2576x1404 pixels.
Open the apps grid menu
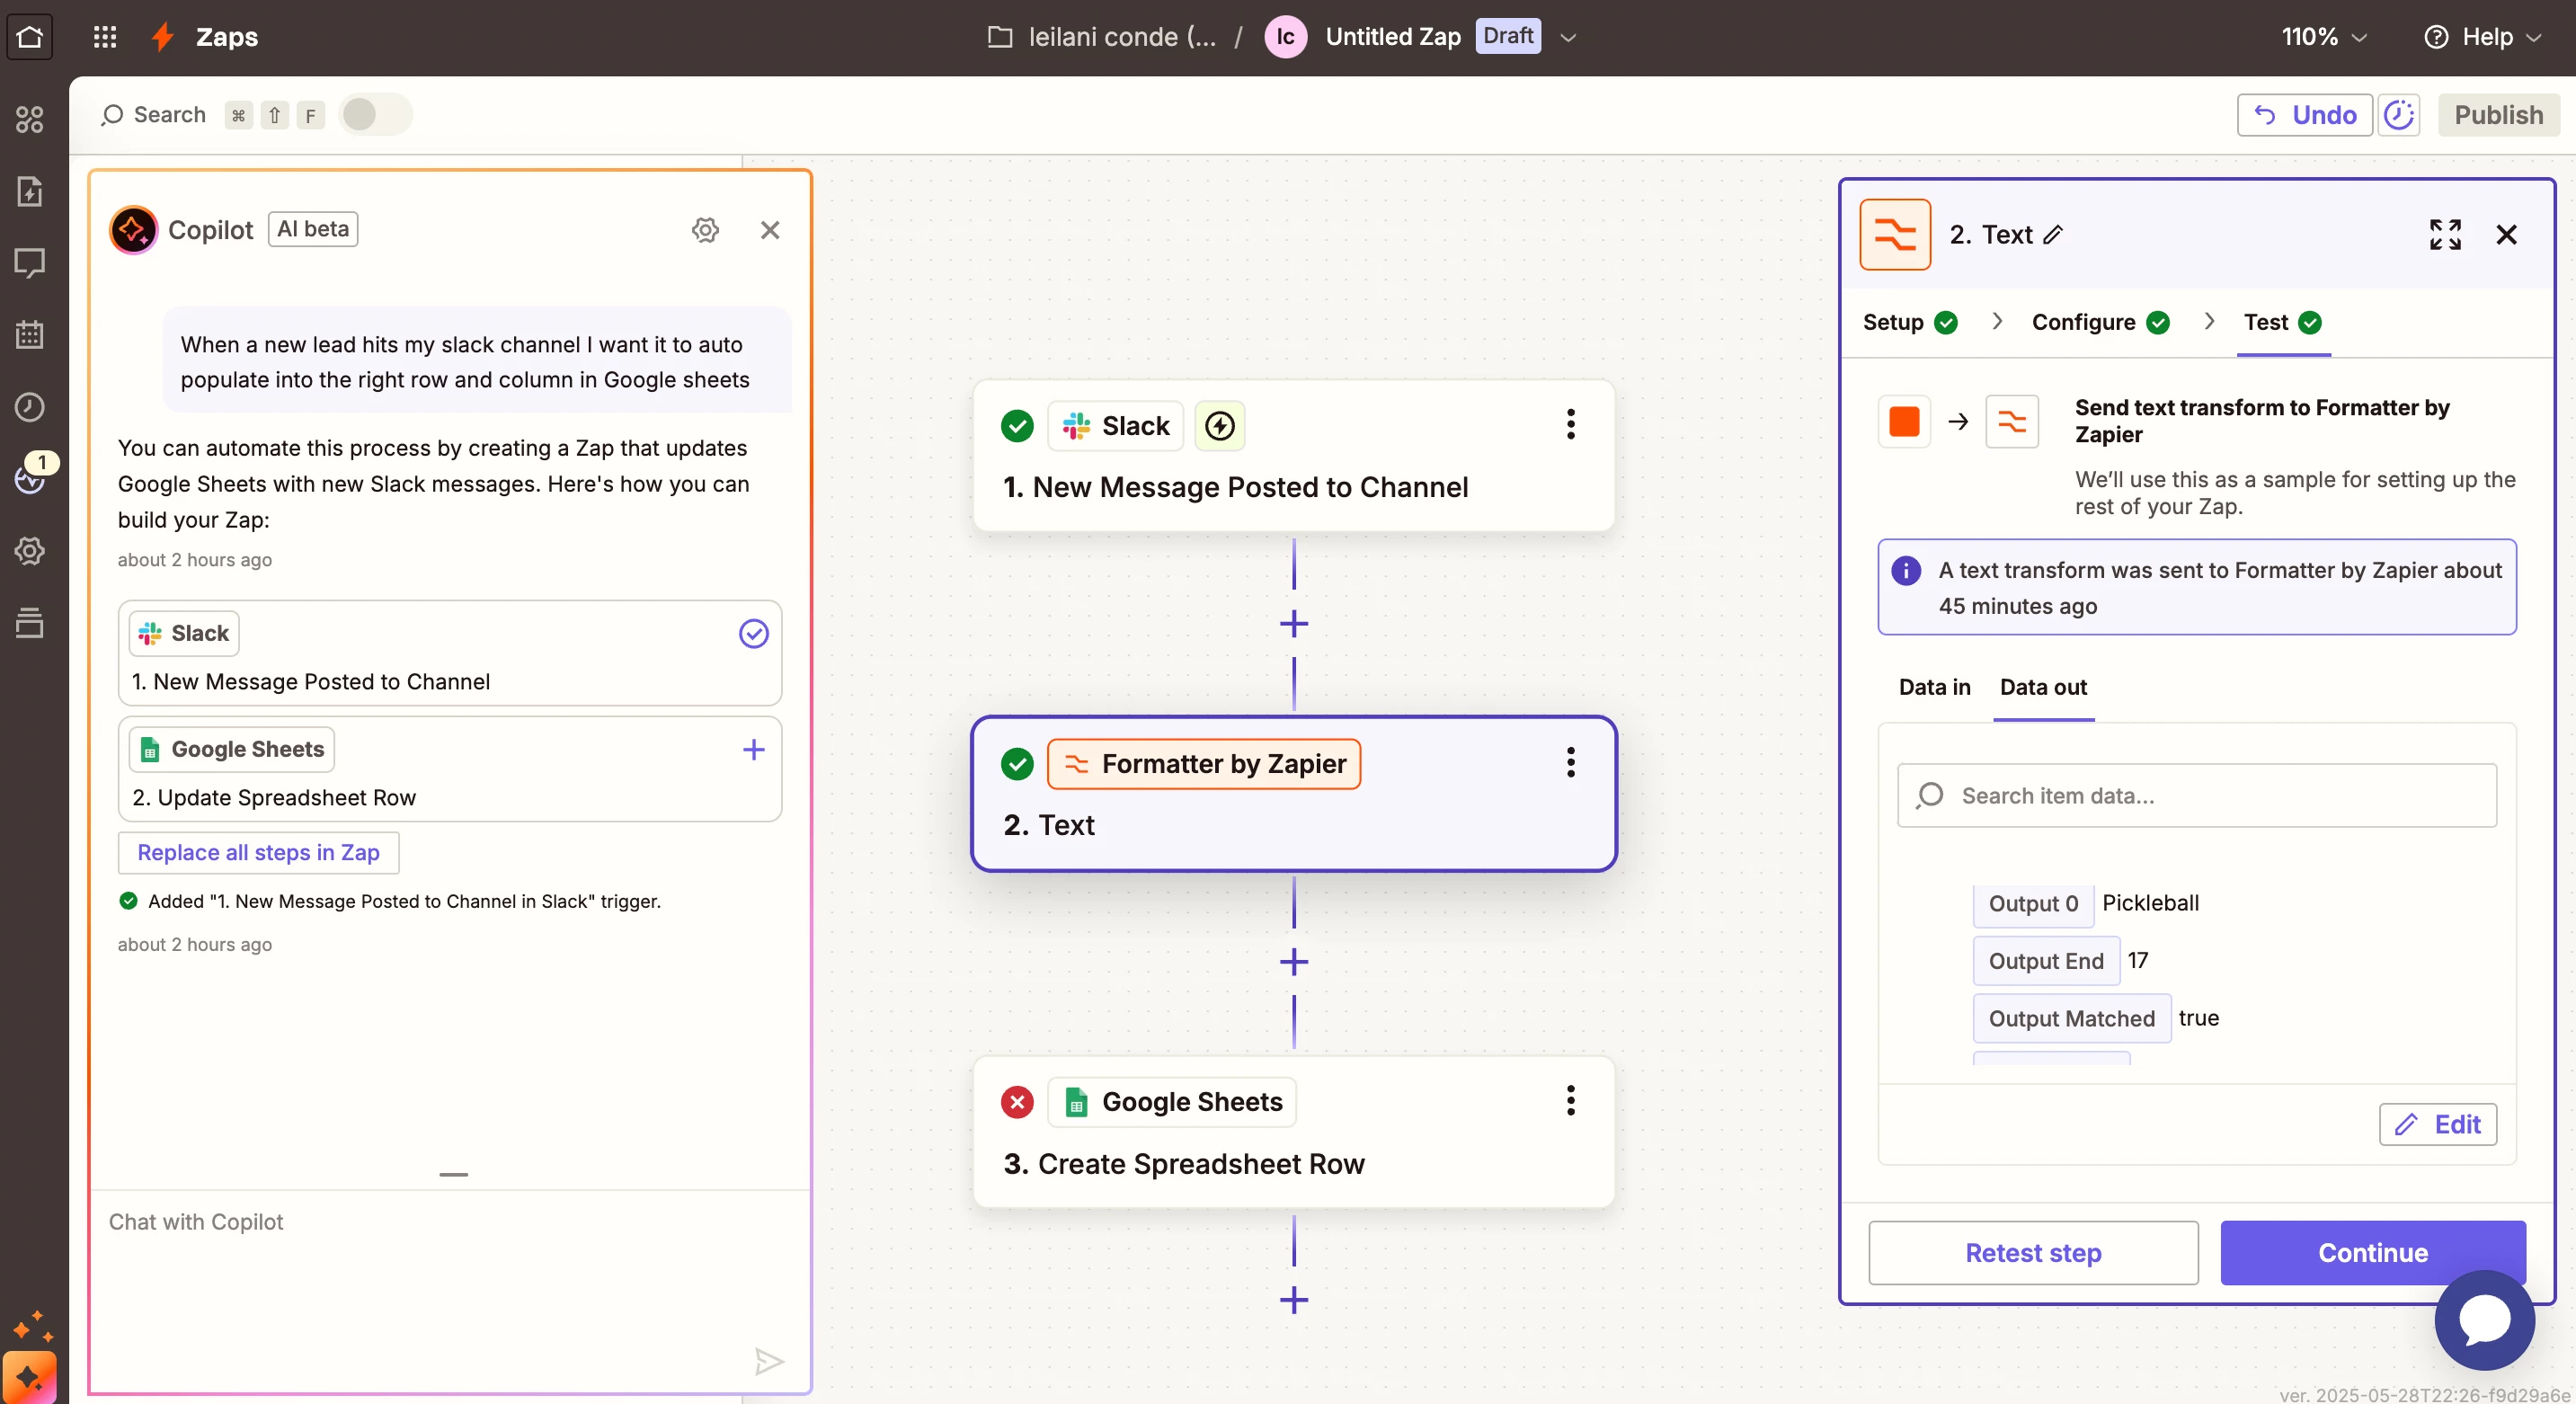(x=105, y=37)
